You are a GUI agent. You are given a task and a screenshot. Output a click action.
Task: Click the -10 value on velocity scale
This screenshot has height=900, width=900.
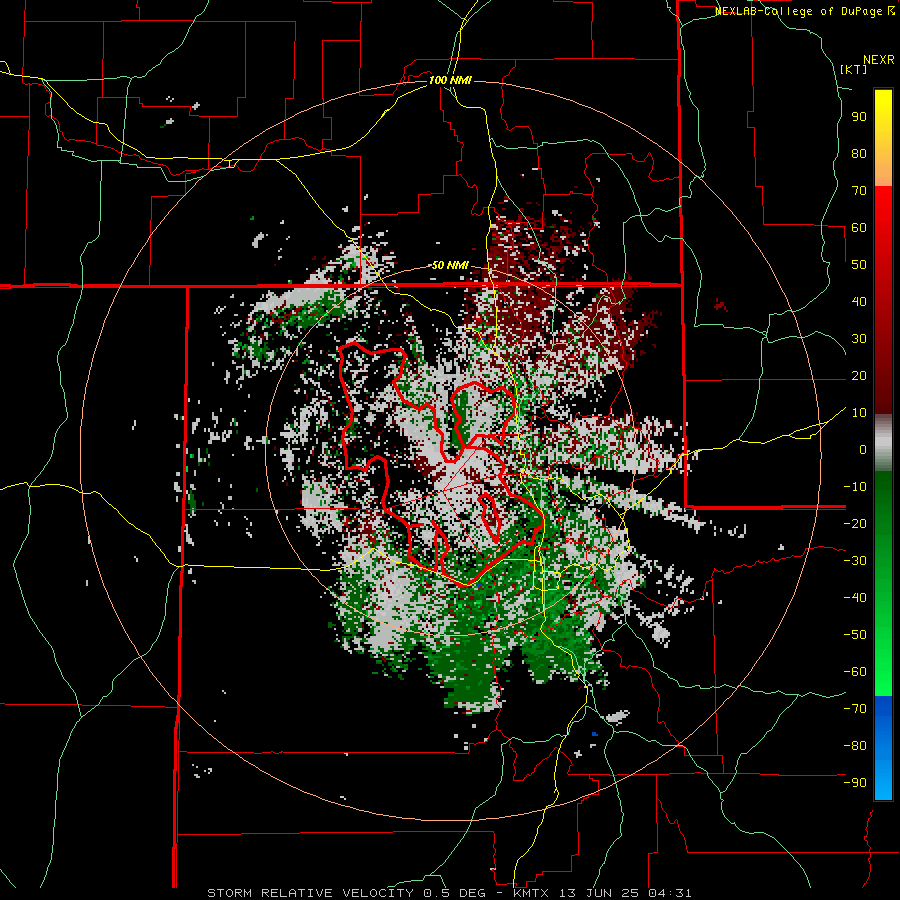point(855,487)
